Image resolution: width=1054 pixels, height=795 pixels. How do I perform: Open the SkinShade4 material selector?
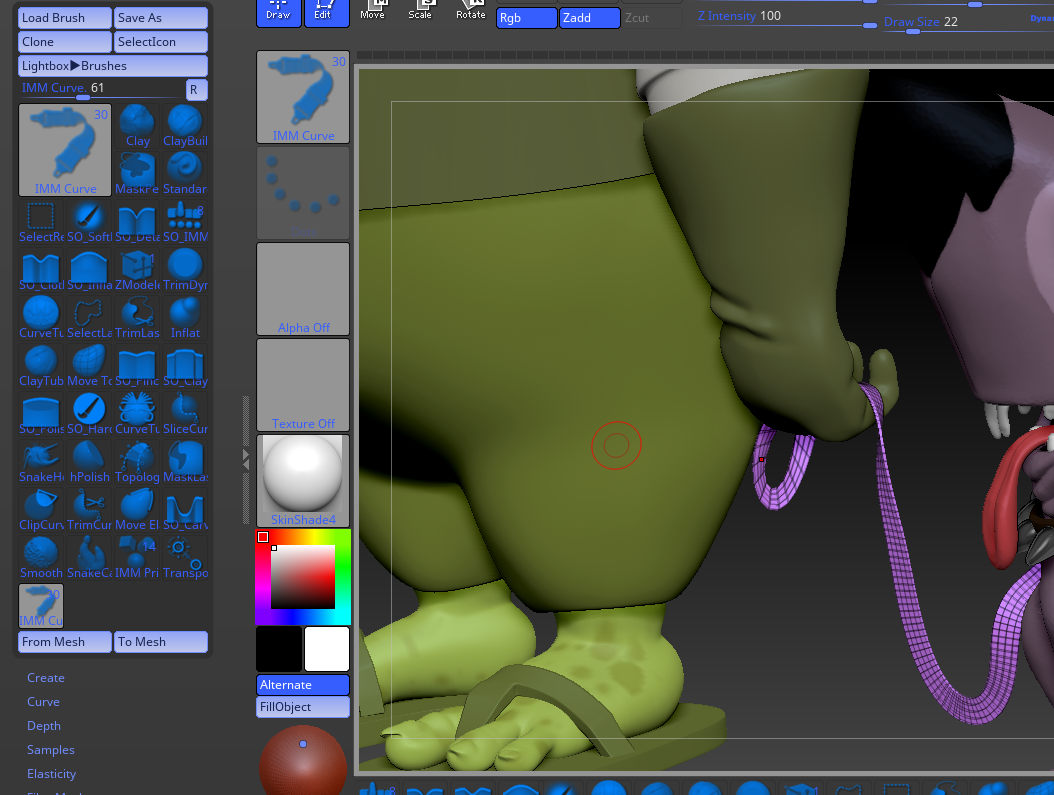(x=303, y=481)
